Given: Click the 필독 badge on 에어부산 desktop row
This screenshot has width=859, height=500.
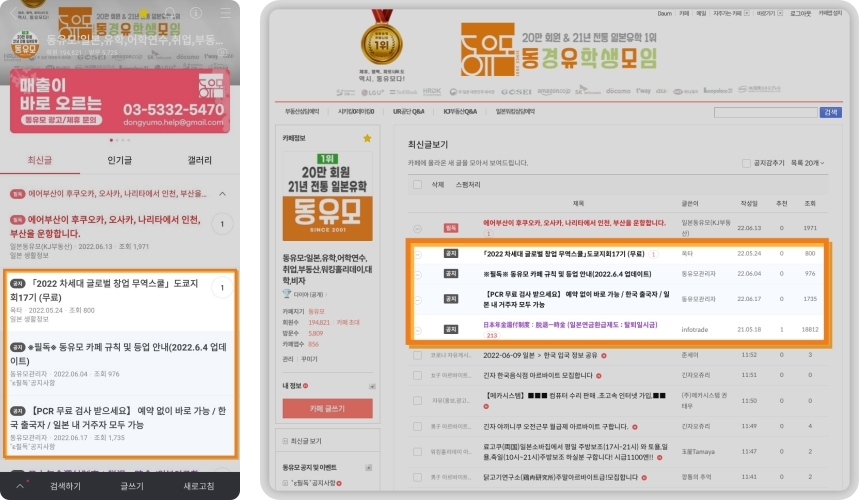Looking at the screenshot, I should pos(451,228).
